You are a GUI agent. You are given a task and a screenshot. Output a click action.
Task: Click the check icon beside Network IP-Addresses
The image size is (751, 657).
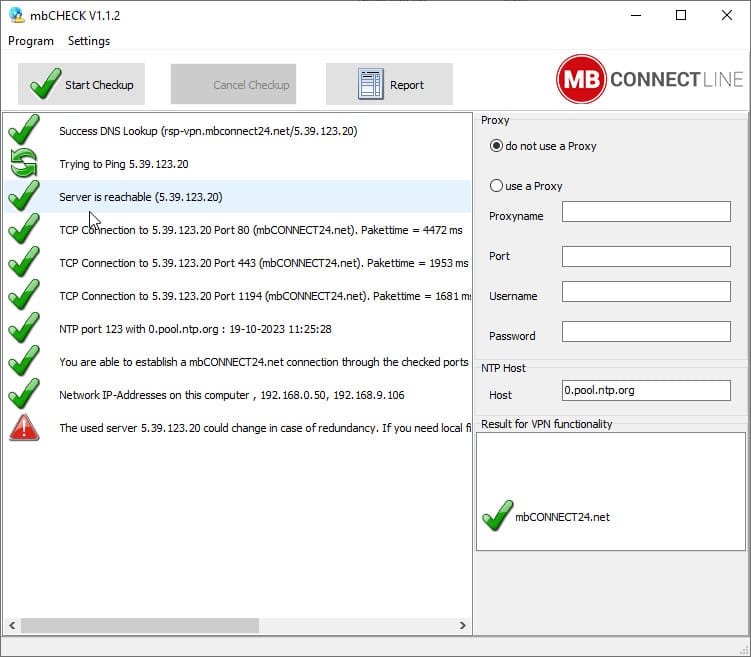(24, 394)
